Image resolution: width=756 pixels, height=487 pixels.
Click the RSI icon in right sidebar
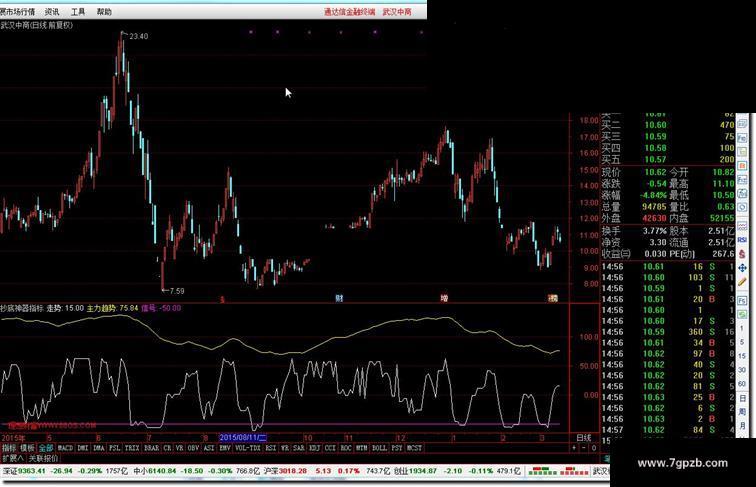(742, 239)
